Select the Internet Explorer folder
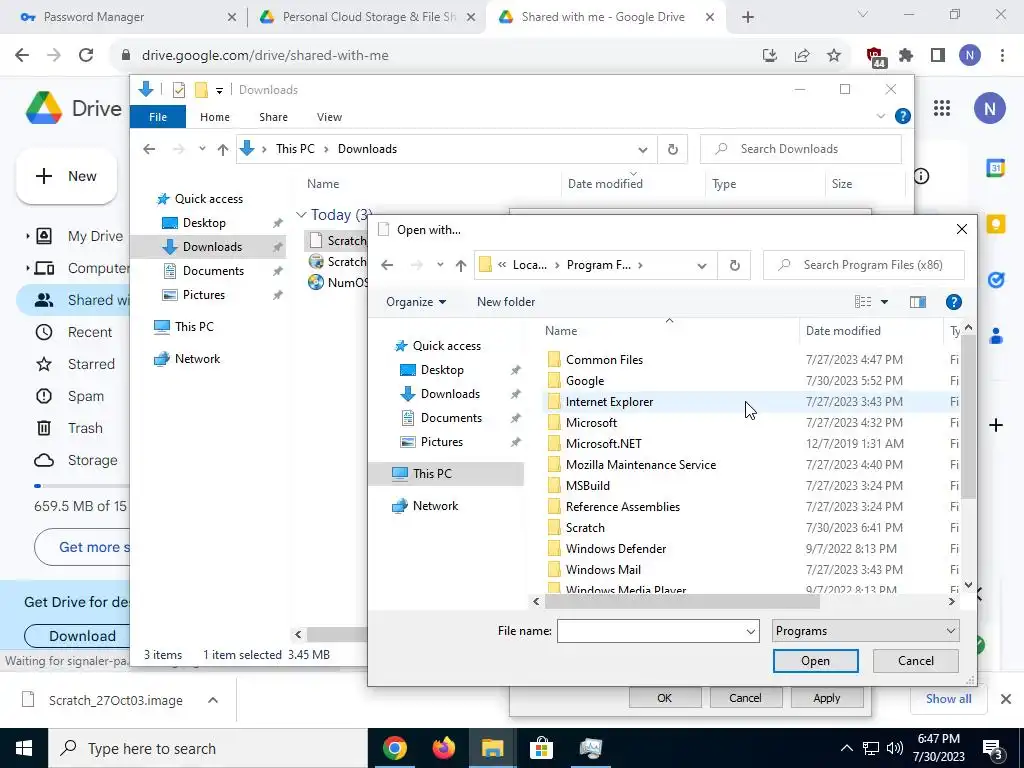The image size is (1024, 768). click(x=609, y=402)
